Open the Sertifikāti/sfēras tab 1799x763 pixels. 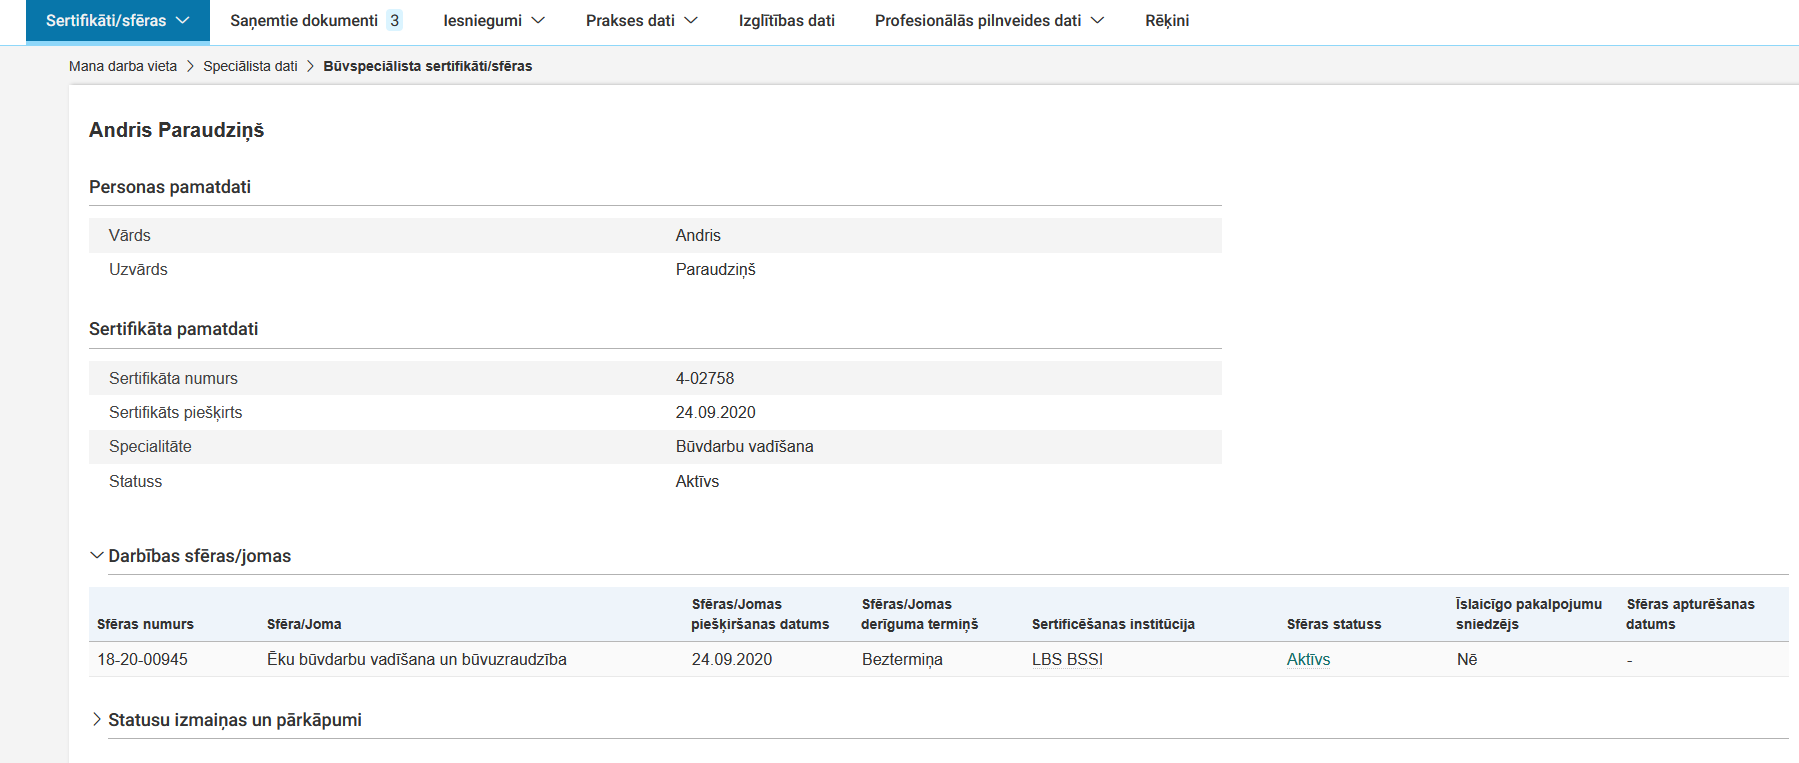pyautogui.click(x=106, y=21)
